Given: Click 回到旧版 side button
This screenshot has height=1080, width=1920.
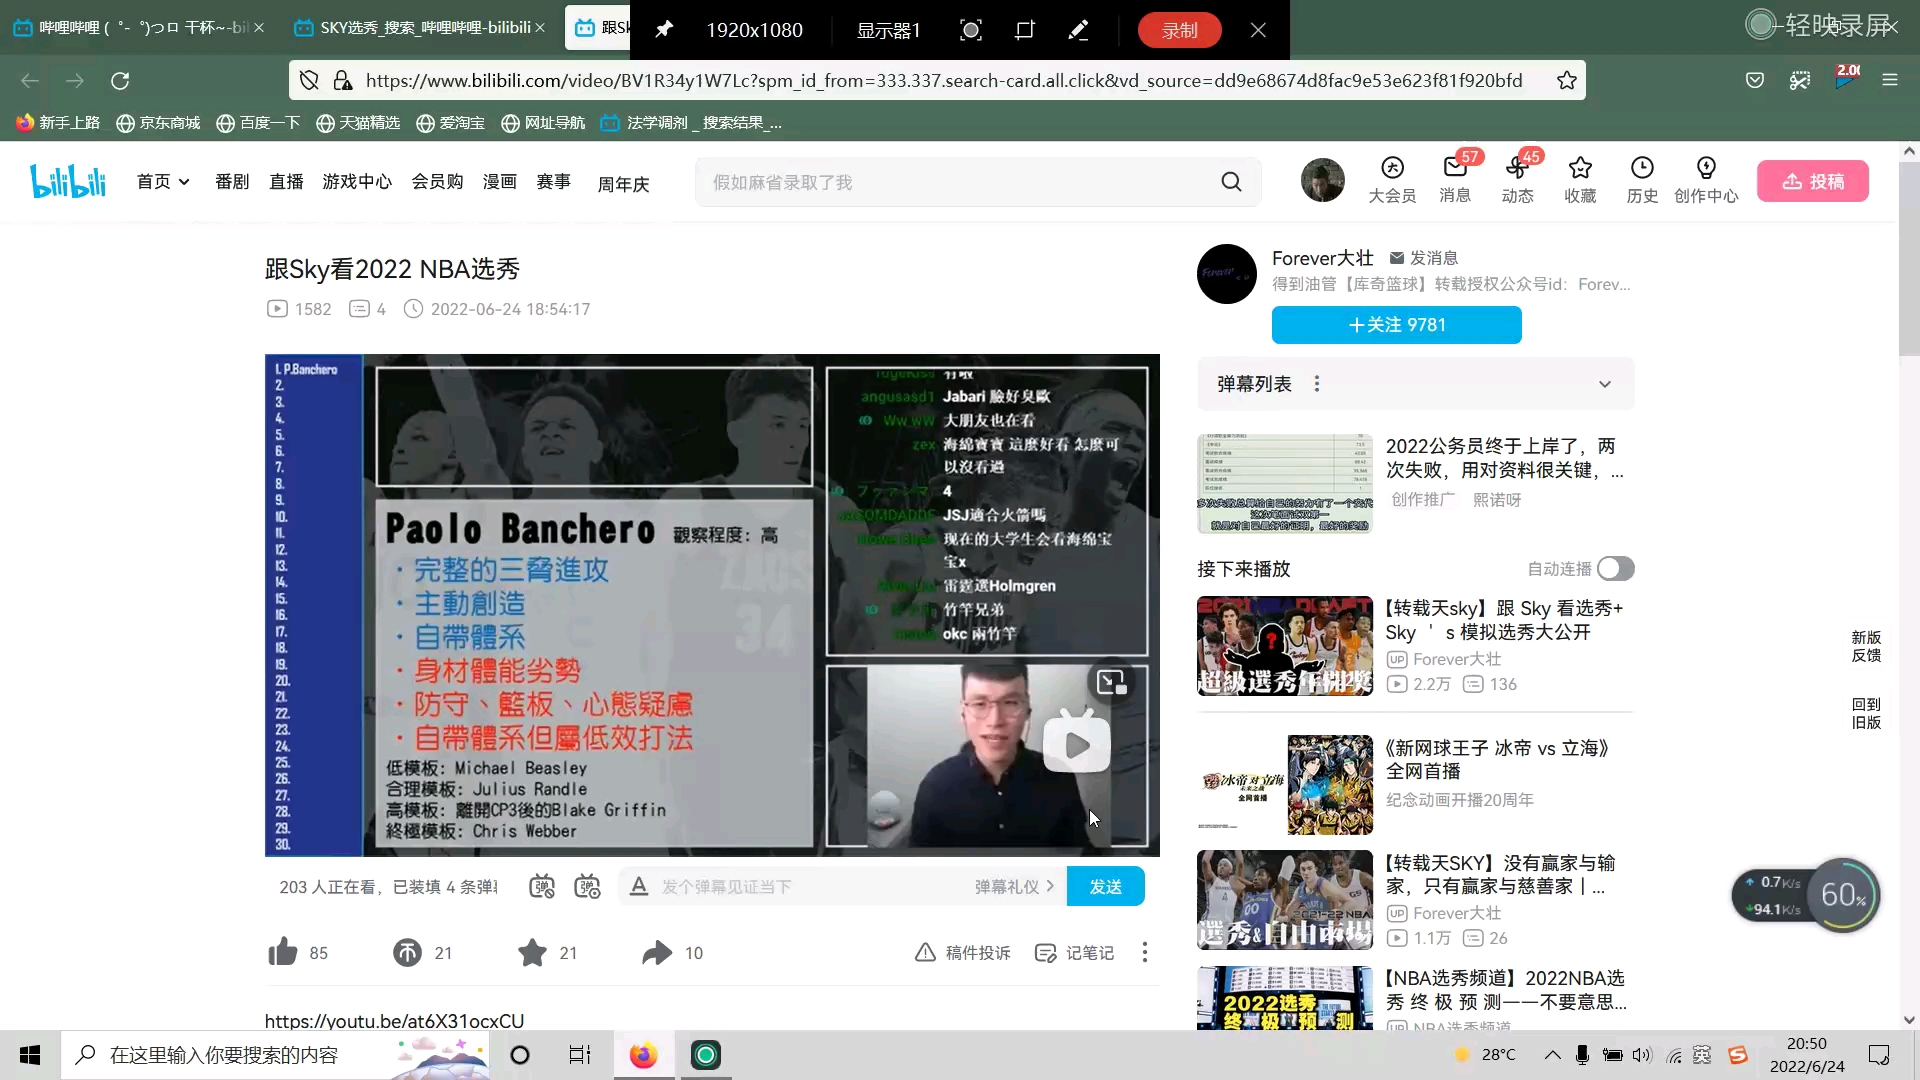Looking at the screenshot, I should 1866,713.
